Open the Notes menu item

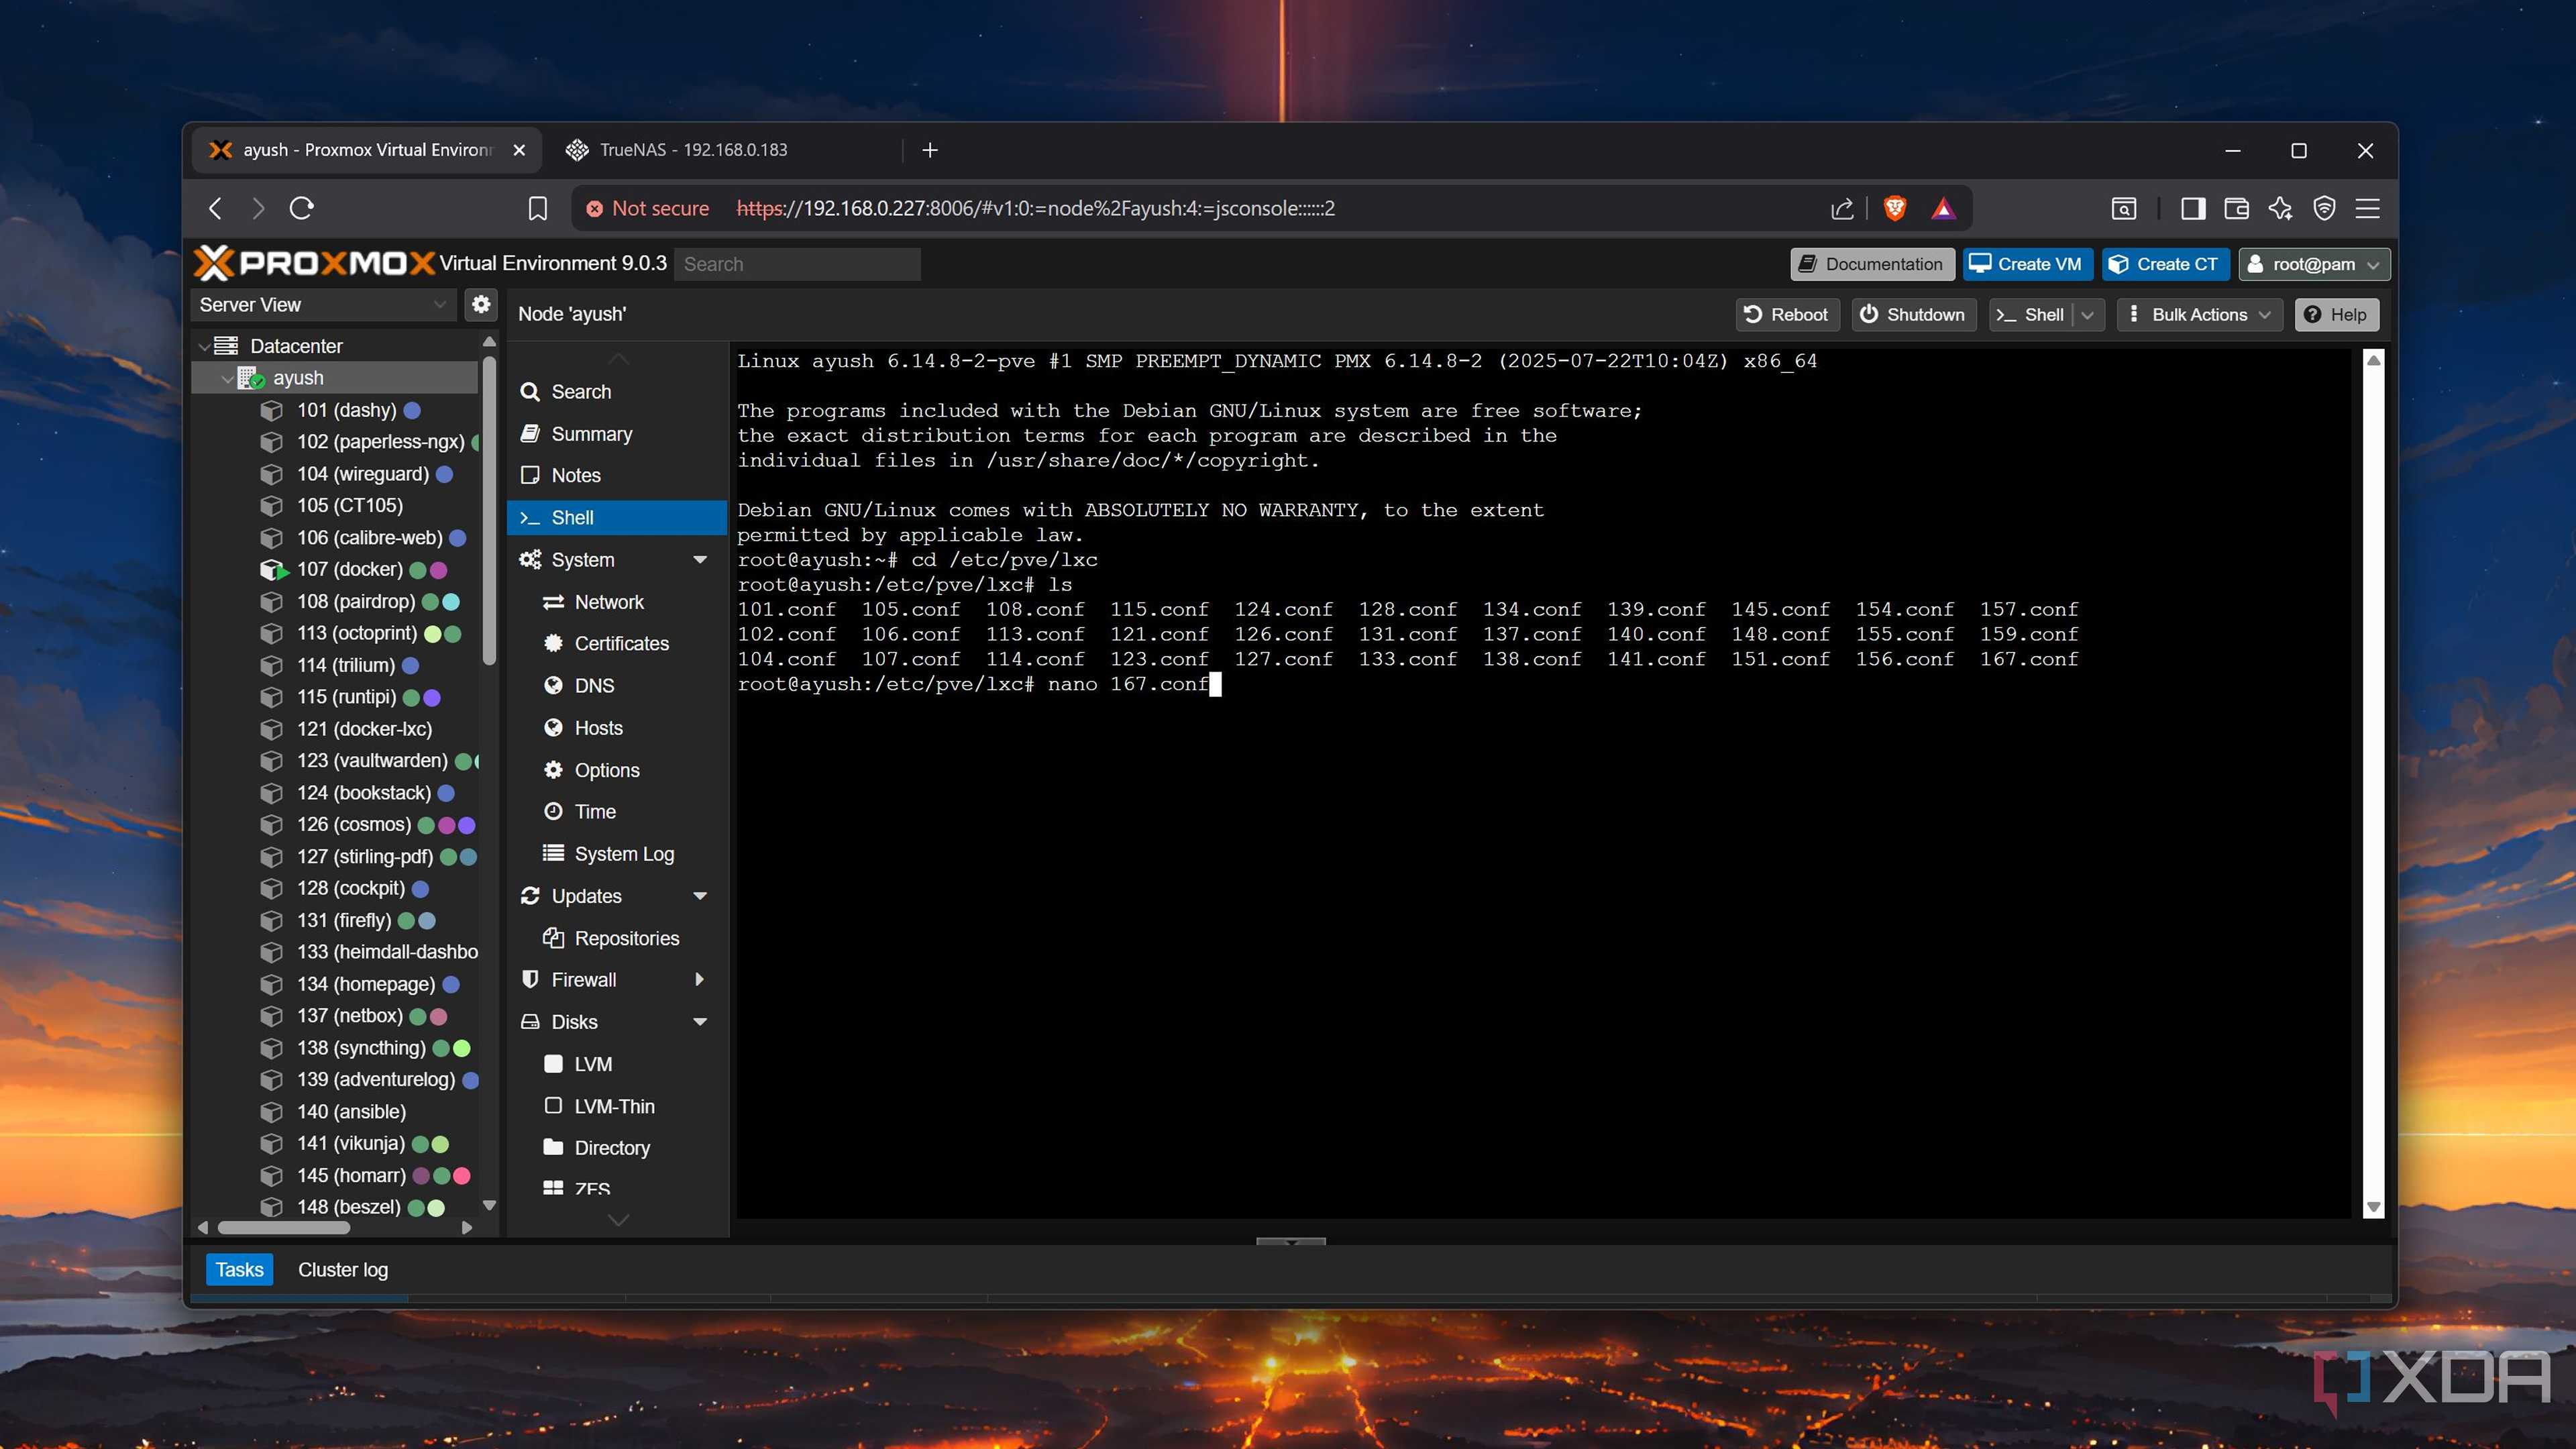coord(576,475)
